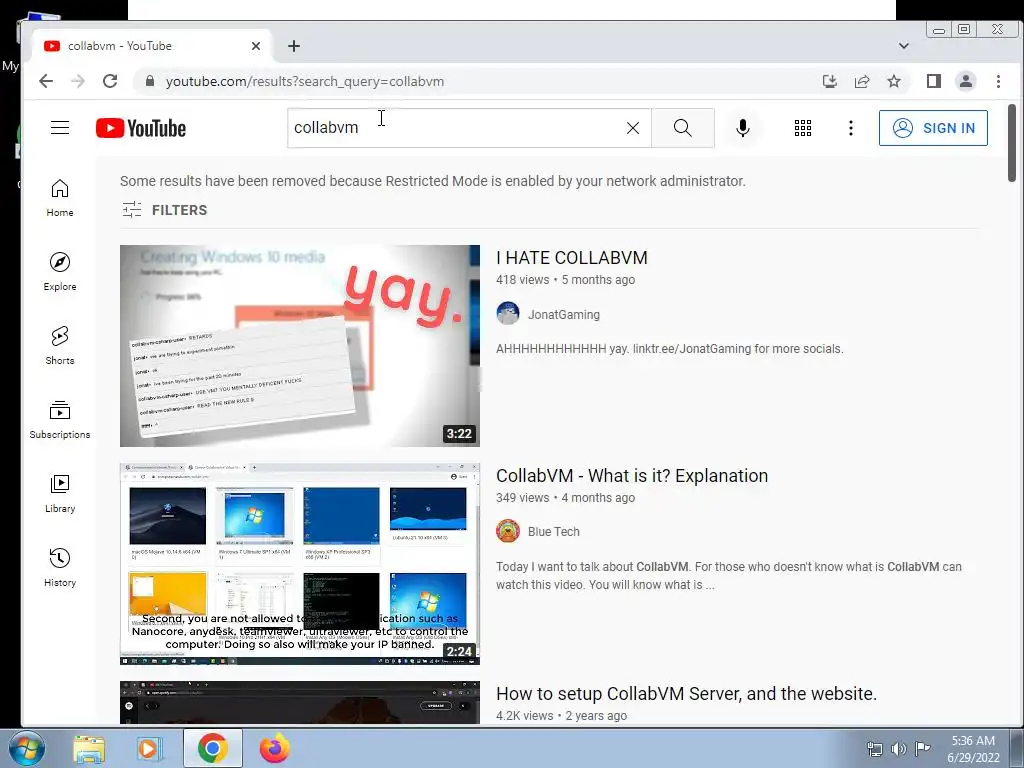The image size is (1024, 768).
Task: Open How to setup CollabVM Server video
Action: tap(686, 694)
